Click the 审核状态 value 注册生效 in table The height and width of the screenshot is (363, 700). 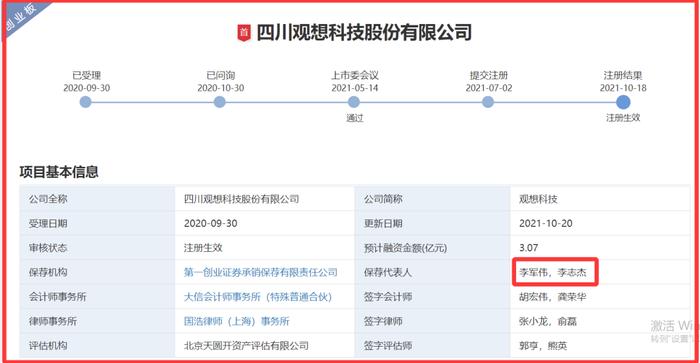203,248
